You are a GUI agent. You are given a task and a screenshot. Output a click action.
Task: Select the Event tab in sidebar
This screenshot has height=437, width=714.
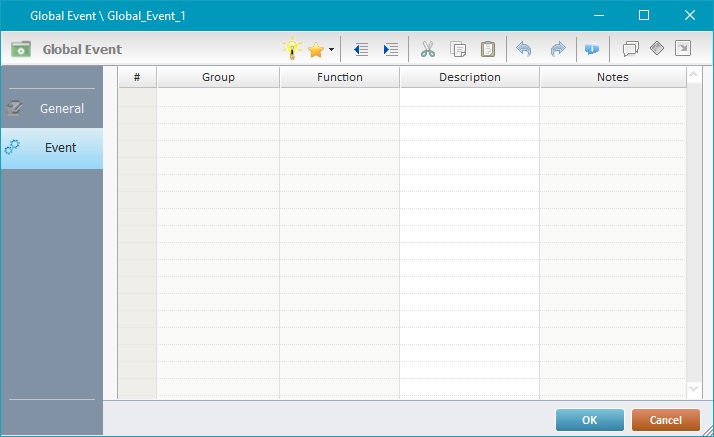[x=52, y=148]
